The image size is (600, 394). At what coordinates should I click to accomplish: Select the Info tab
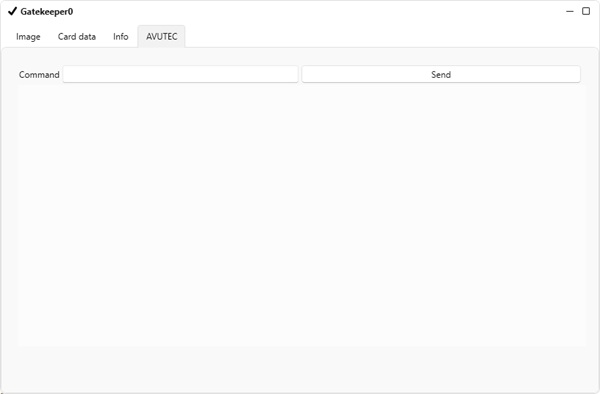[121, 37]
